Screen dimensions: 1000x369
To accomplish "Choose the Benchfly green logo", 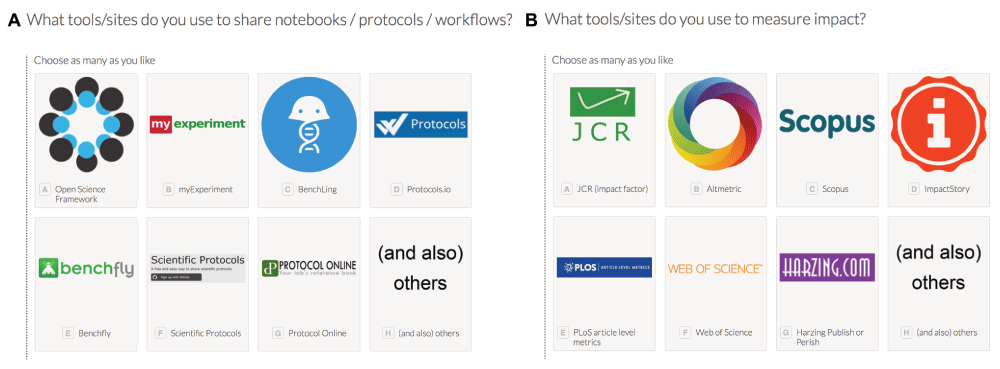I will (86, 268).
